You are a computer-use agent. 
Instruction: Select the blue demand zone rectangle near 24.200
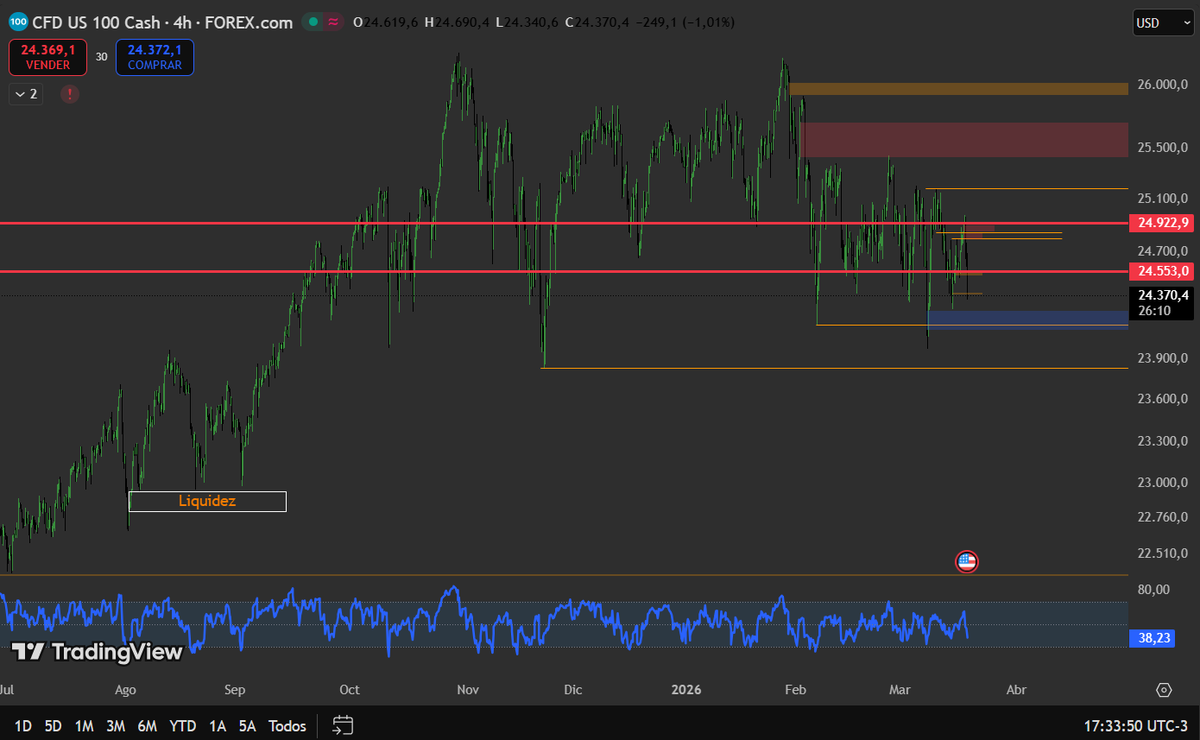click(x=1028, y=319)
